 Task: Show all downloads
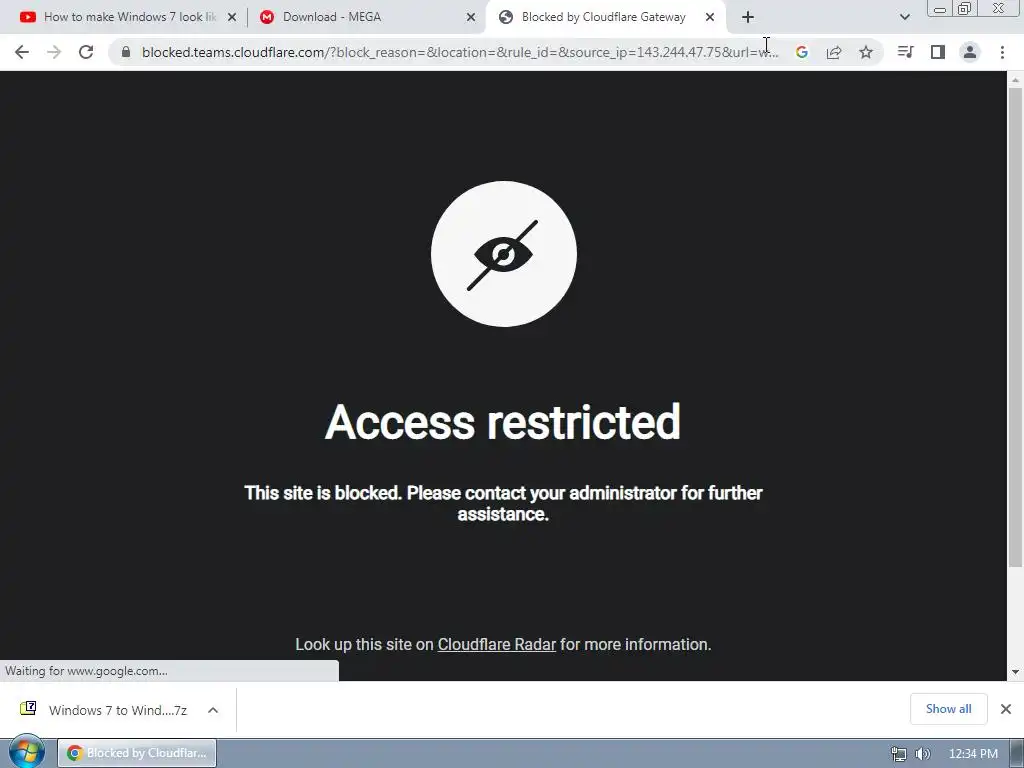pyautogui.click(x=948, y=709)
